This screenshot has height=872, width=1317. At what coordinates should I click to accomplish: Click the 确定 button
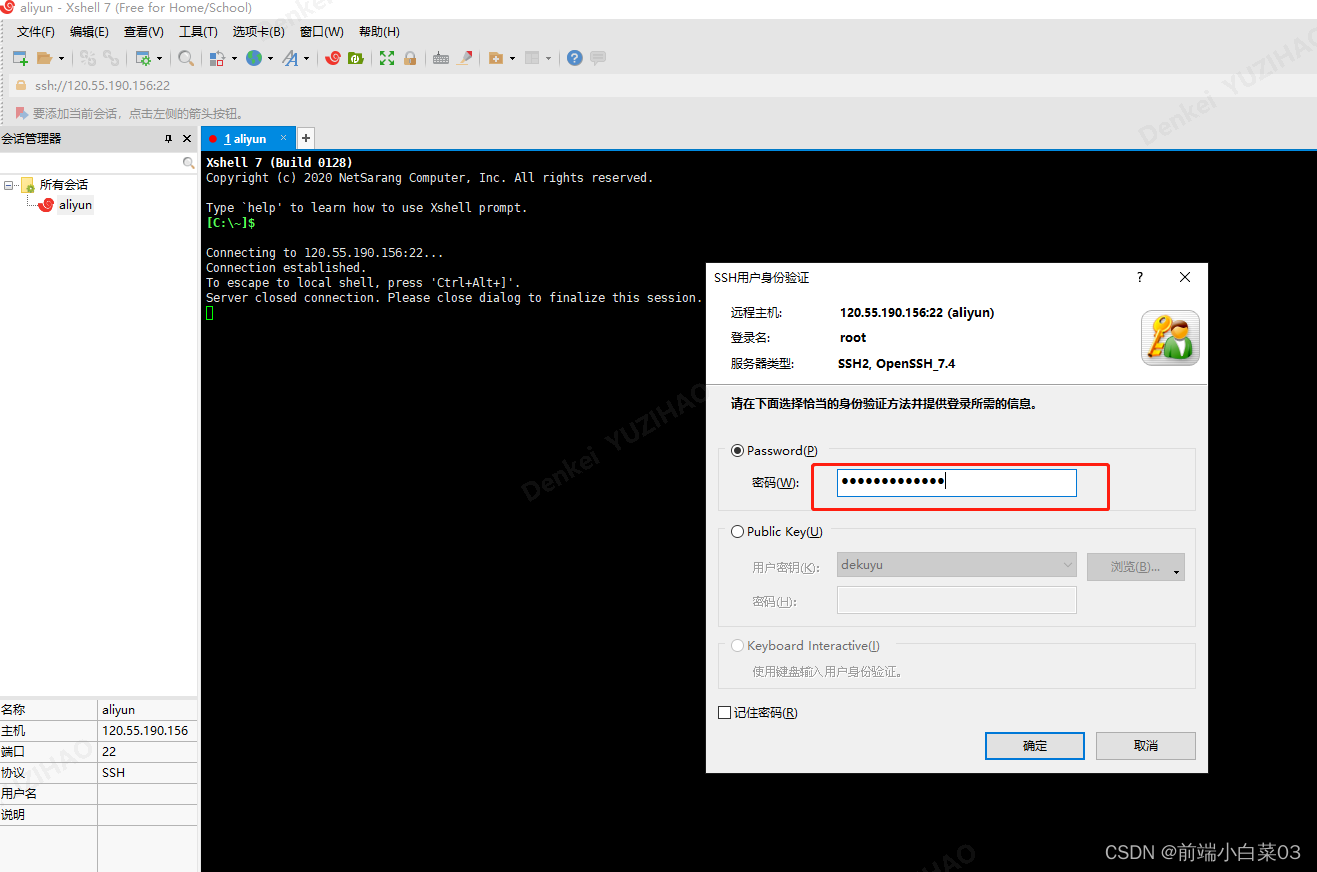(1035, 746)
